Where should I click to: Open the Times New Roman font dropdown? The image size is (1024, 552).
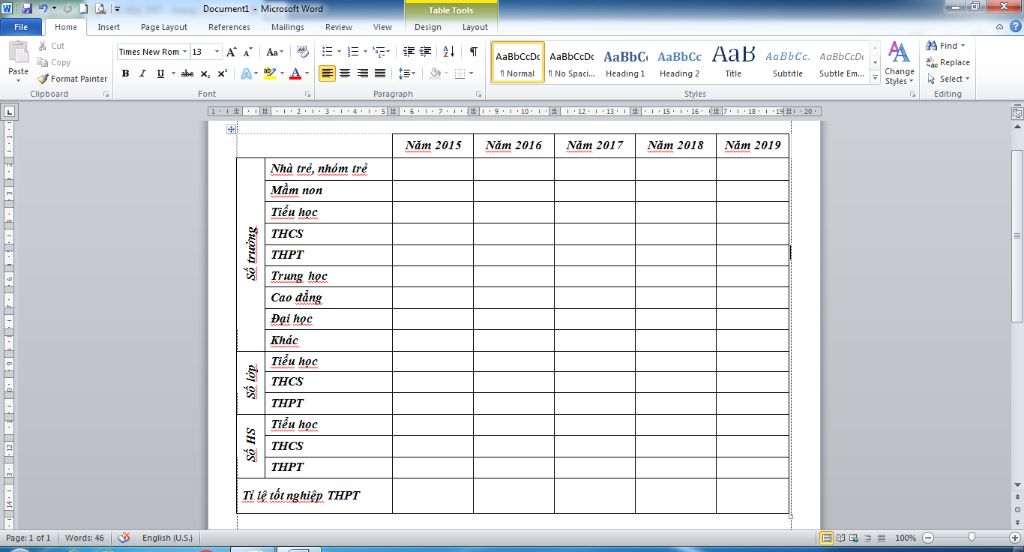pos(185,52)
